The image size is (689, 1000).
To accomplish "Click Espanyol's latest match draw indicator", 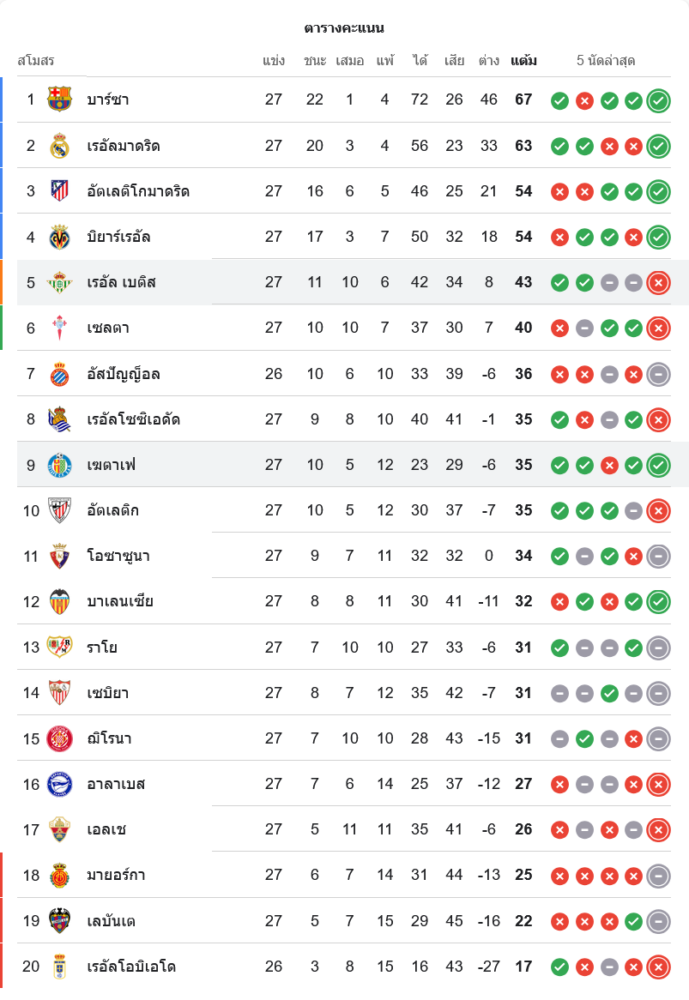I will pyautogui.click(x=658, y=374).
